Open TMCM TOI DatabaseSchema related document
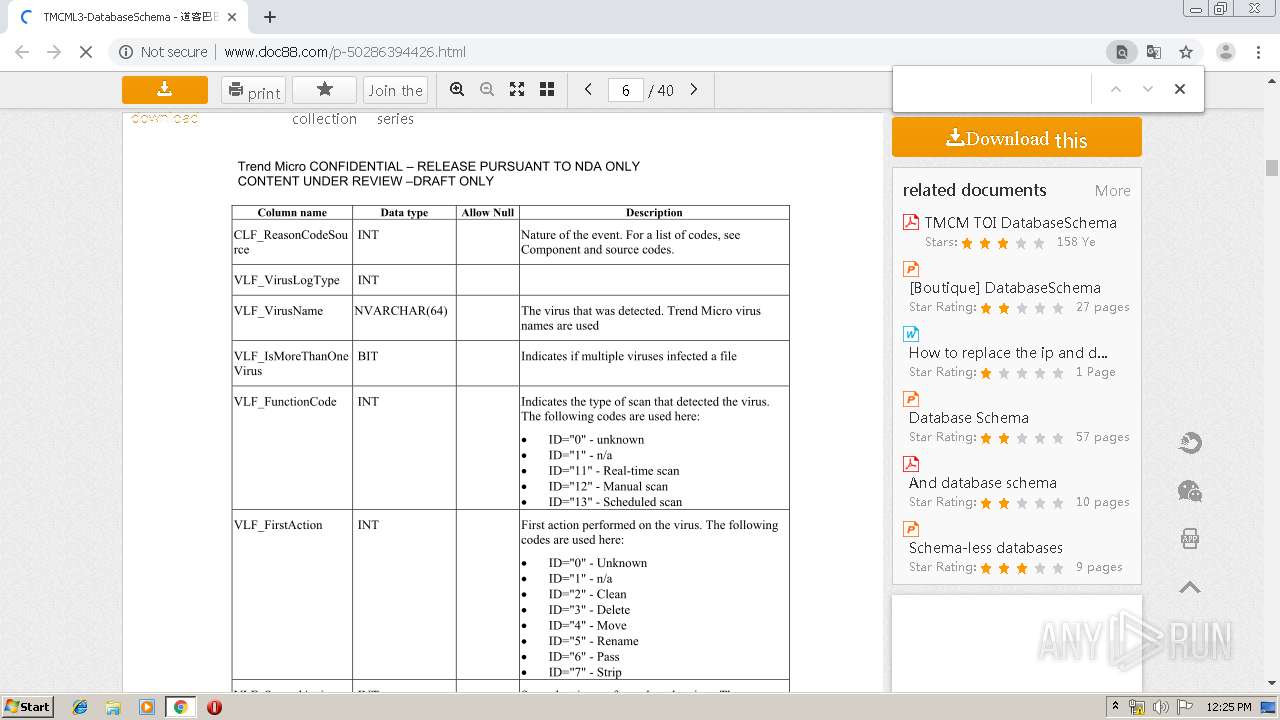 [1020, 223]
